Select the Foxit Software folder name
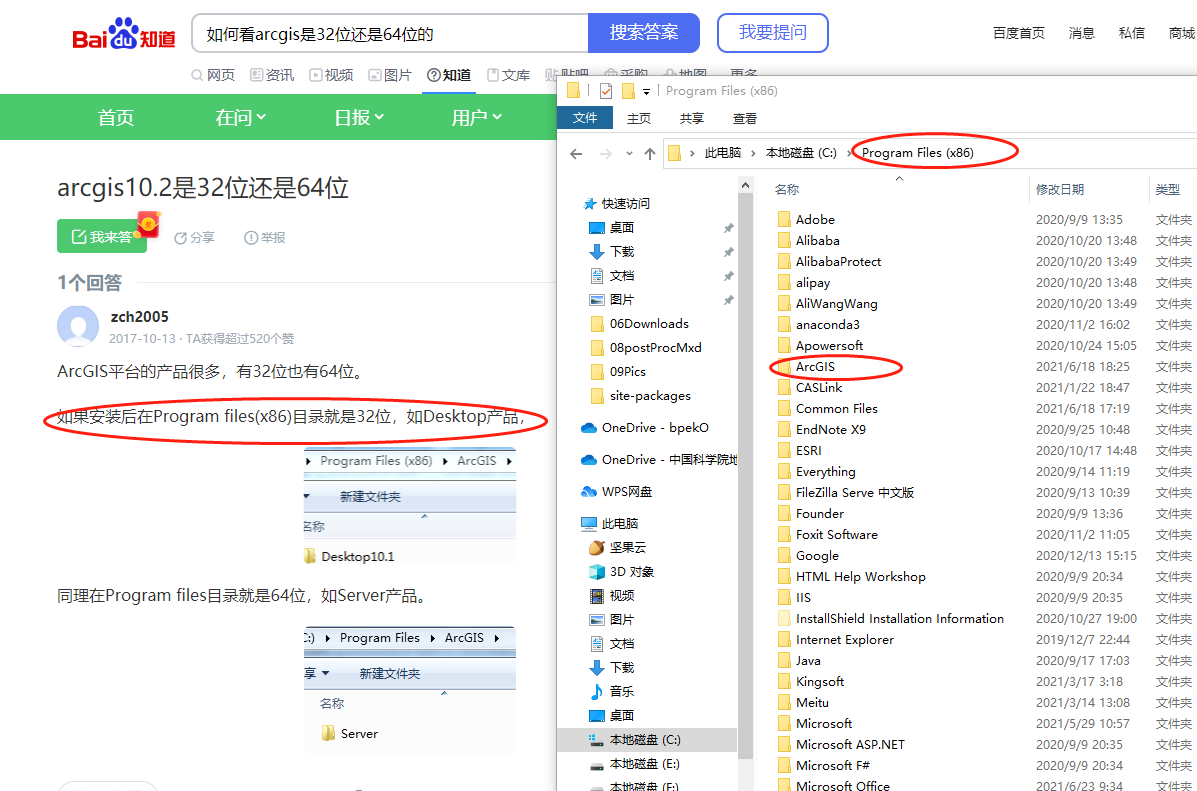 (x=837, y=534)
